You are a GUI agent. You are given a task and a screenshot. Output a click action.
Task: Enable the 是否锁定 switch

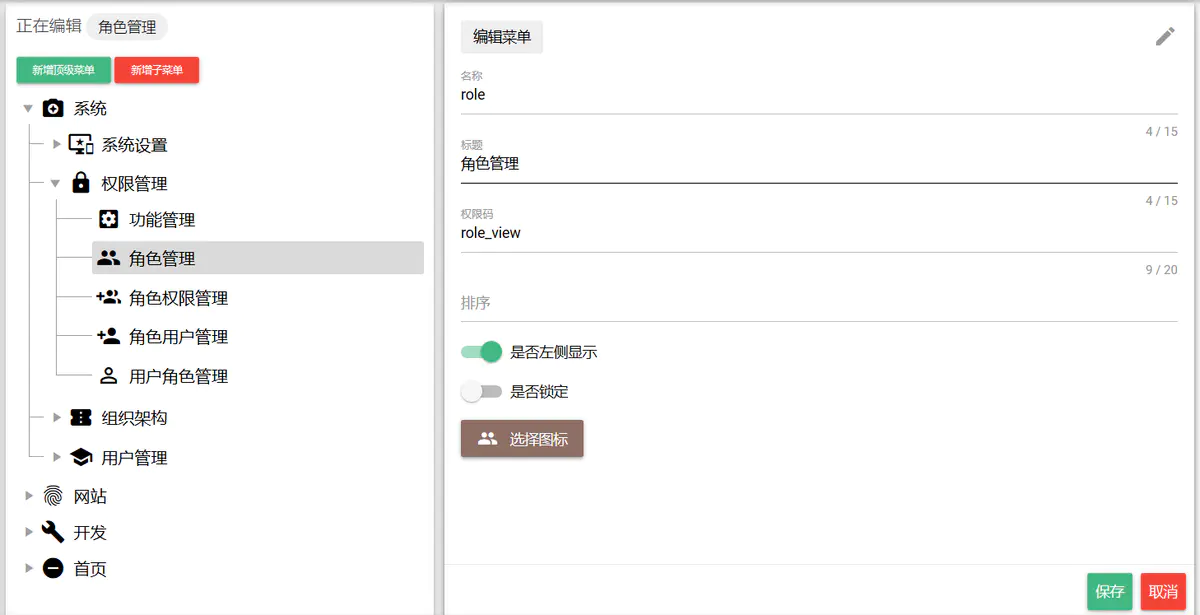point(482,392)
